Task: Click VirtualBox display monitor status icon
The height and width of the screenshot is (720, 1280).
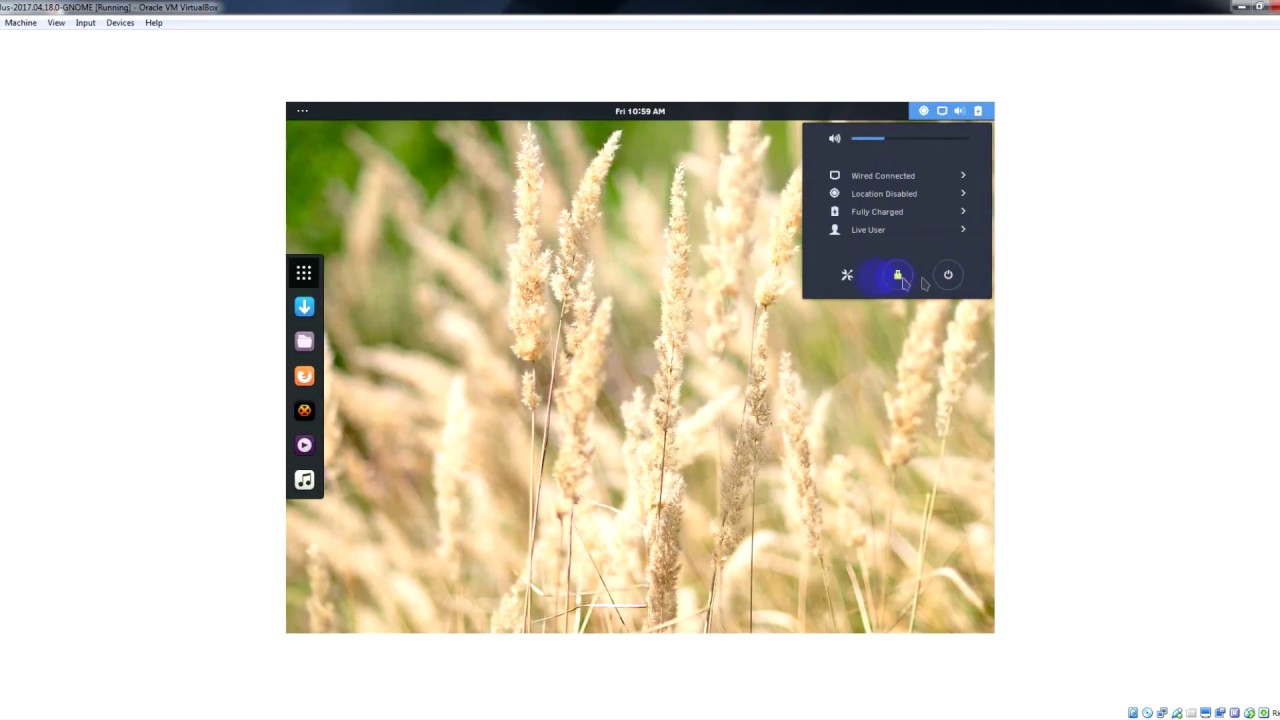Action: tap(1205, 713)
